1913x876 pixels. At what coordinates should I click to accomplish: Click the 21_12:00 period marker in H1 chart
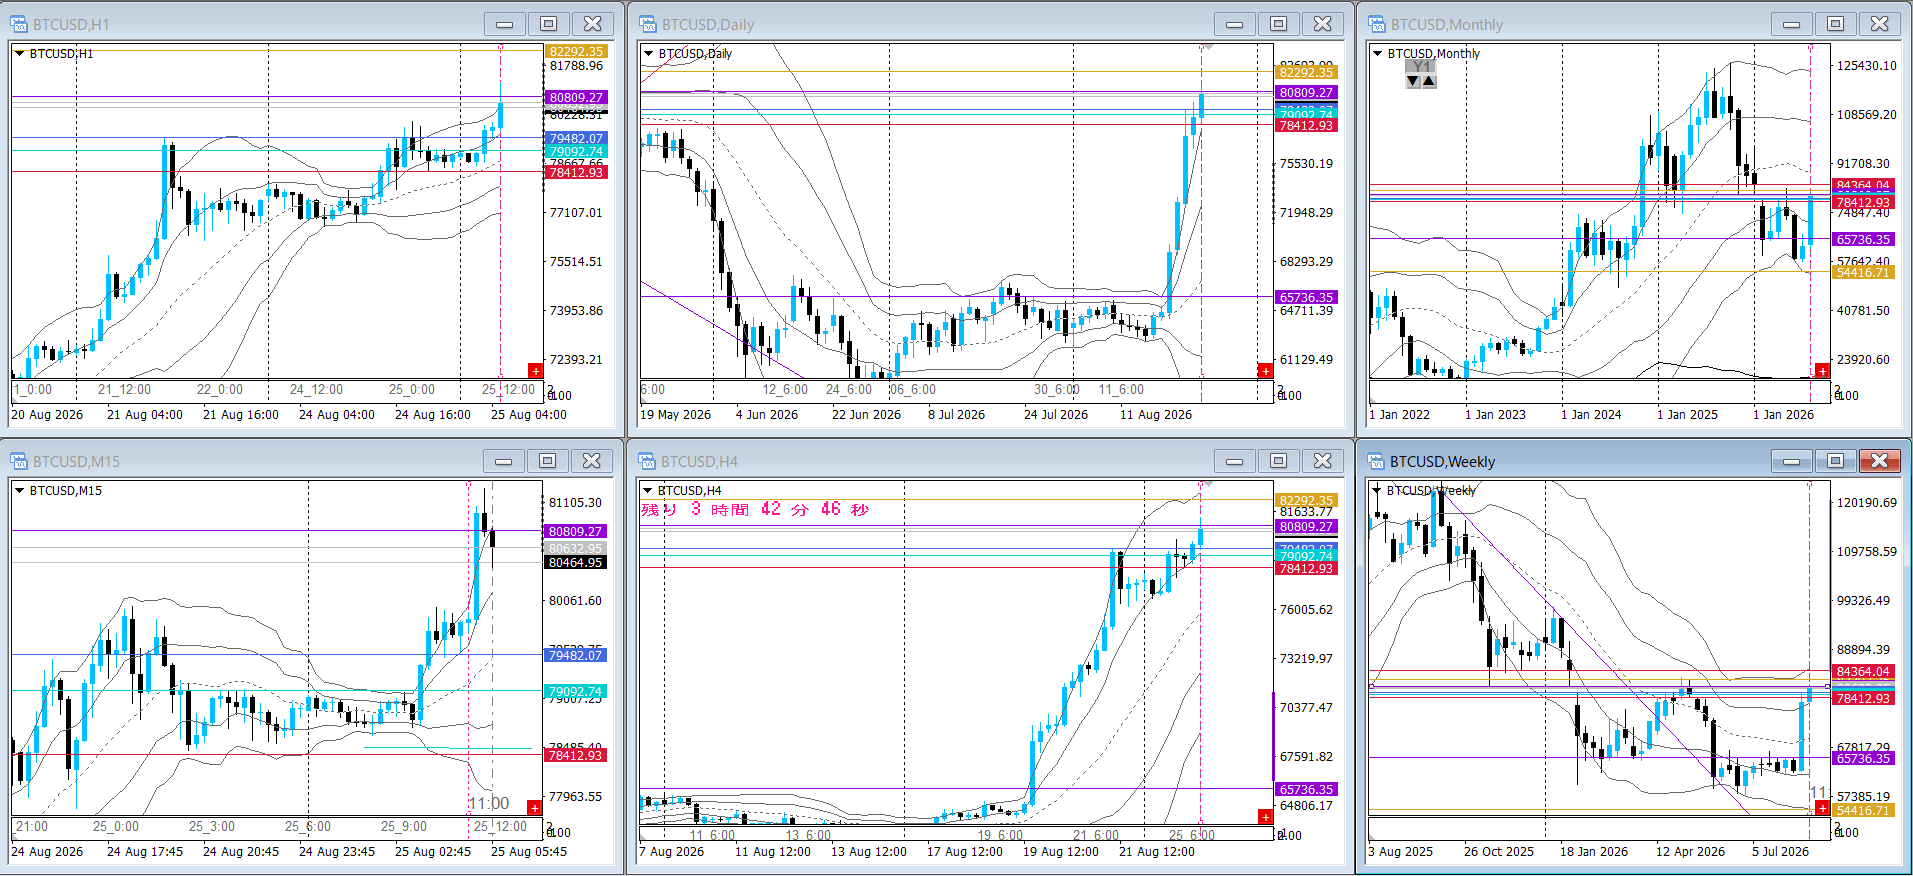(124, 390)
